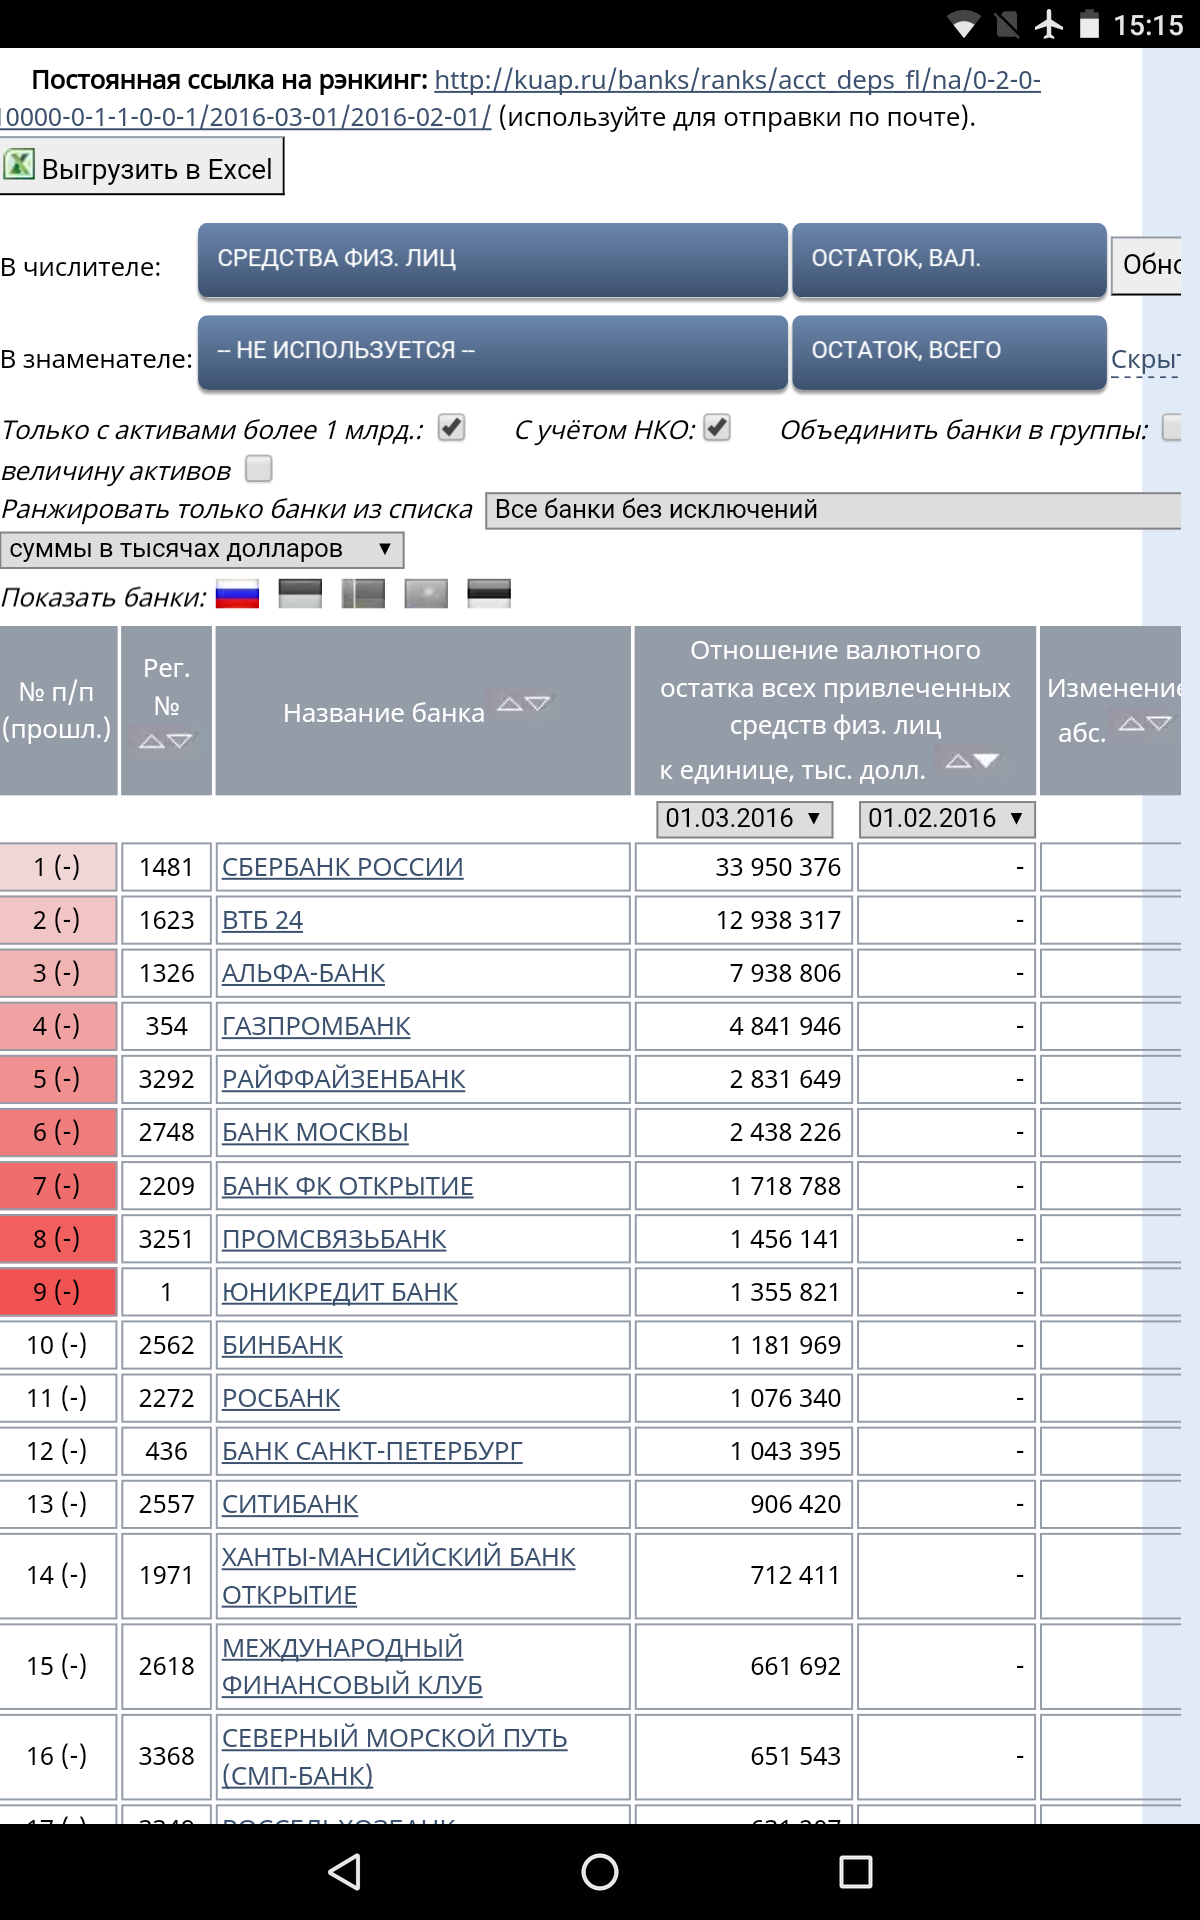Open the БАНК МОСКВЫ link
Viewport: 1200px width, 1920px height.
coord(316,1132)
